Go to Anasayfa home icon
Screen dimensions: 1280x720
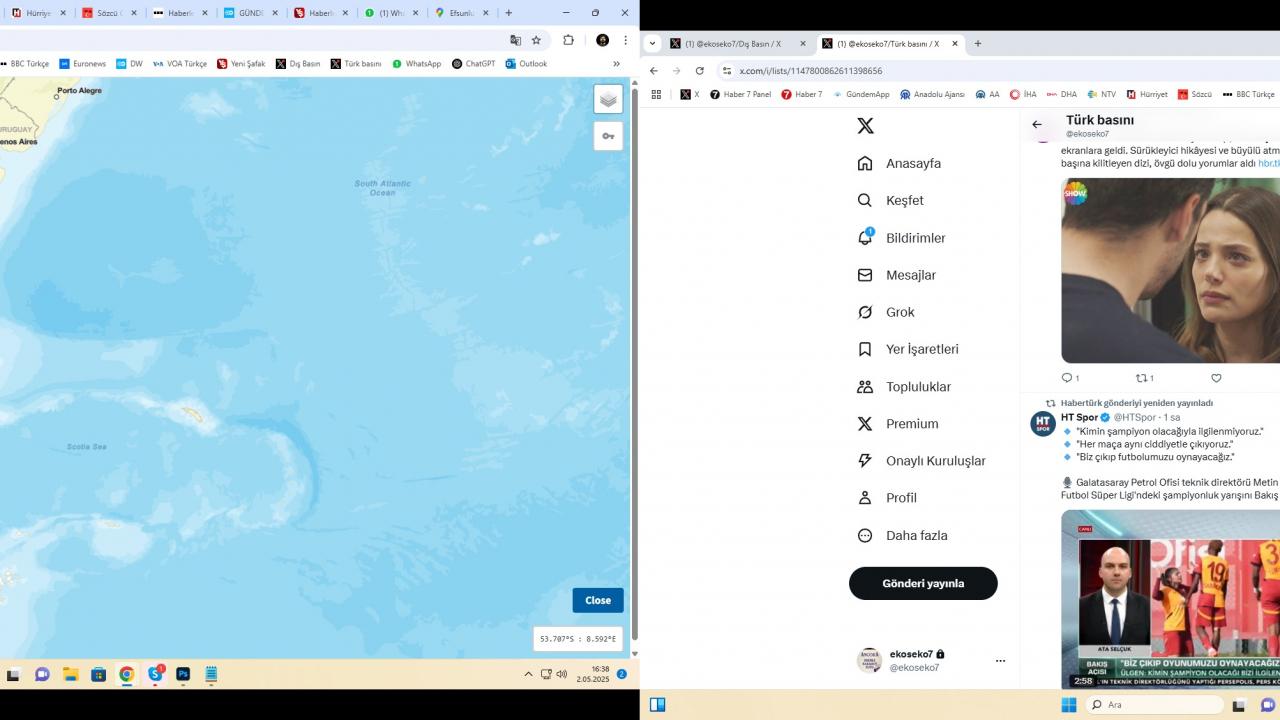865,163
